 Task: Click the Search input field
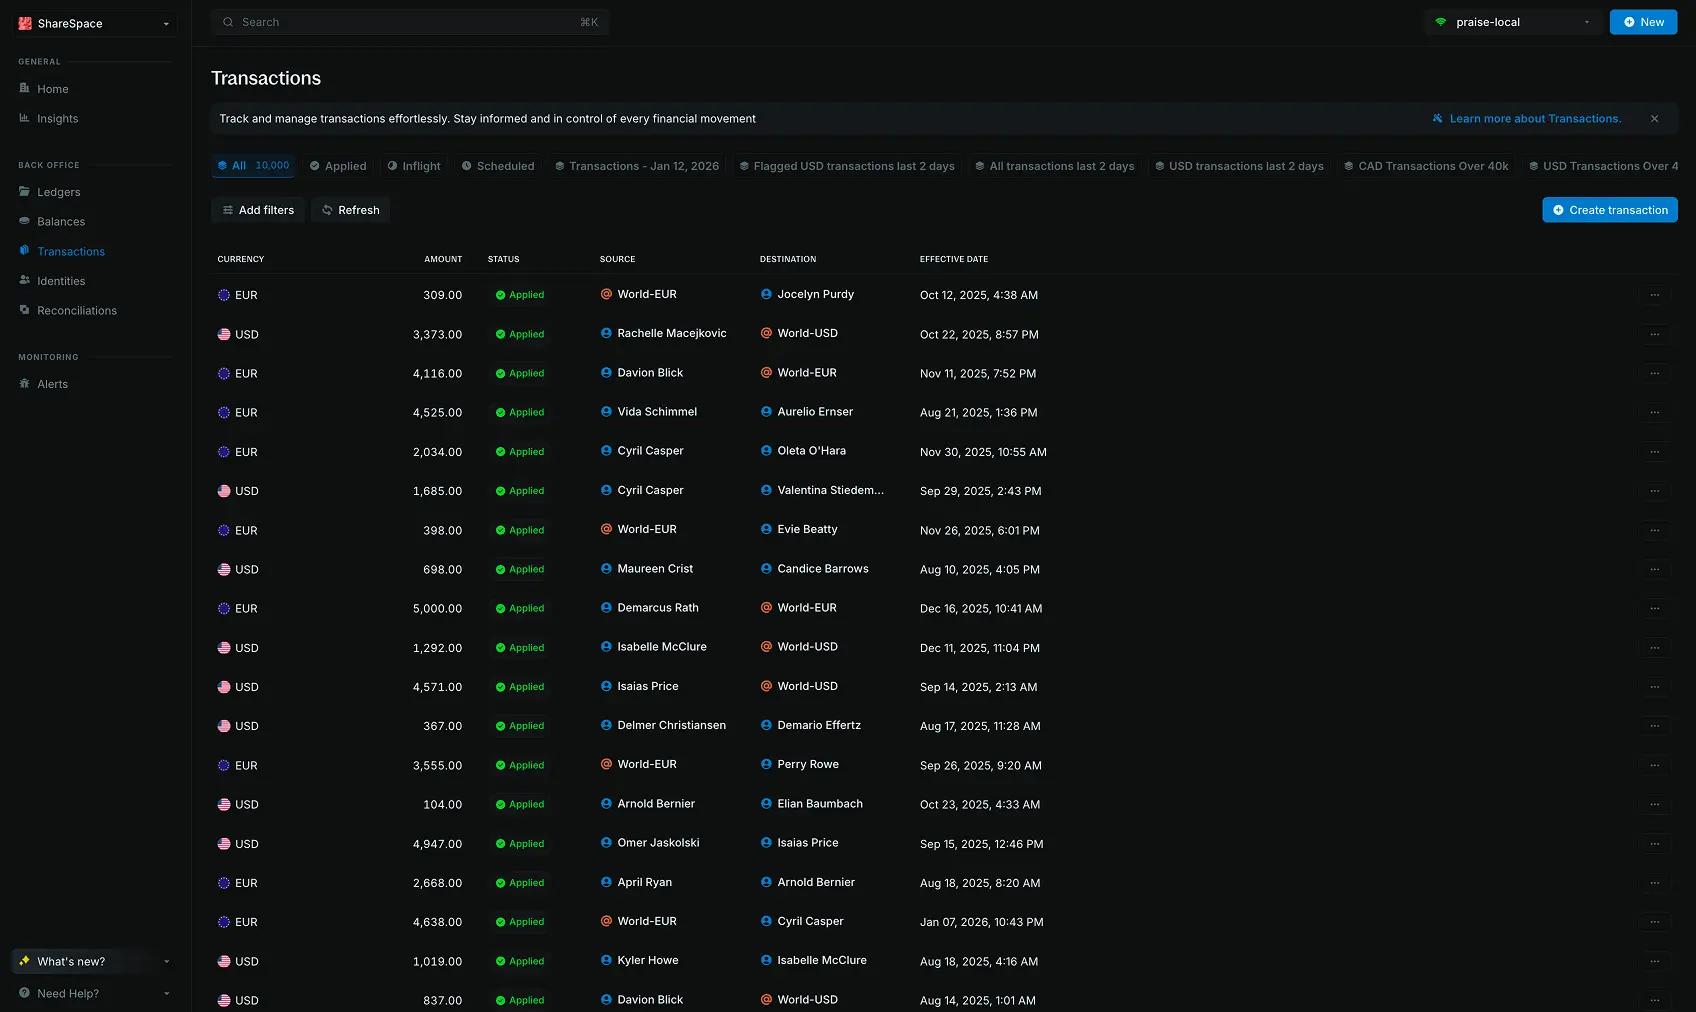pos(410,22)
